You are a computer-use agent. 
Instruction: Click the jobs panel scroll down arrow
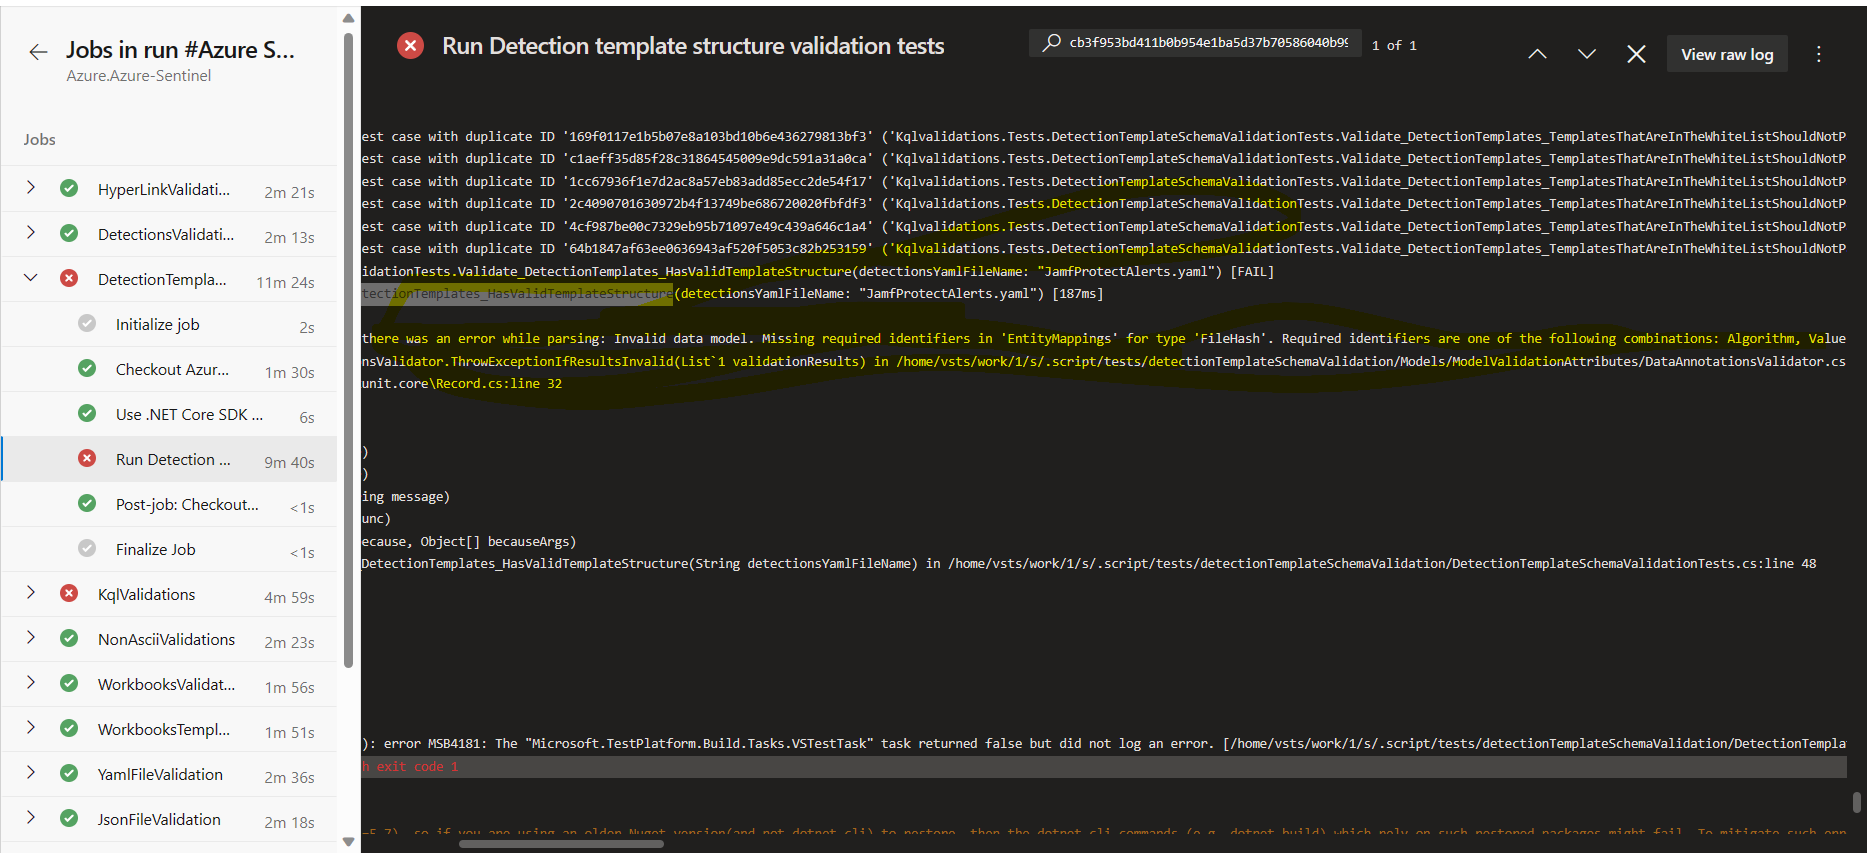348,842
